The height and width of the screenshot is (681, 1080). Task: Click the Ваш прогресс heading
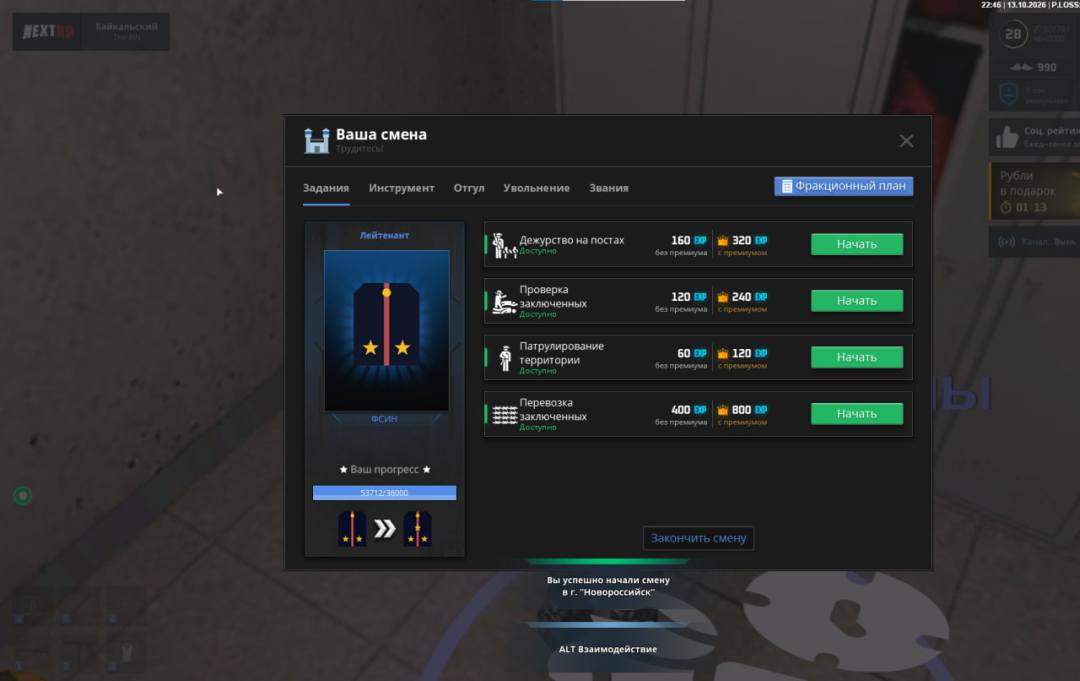click(384, 470)
